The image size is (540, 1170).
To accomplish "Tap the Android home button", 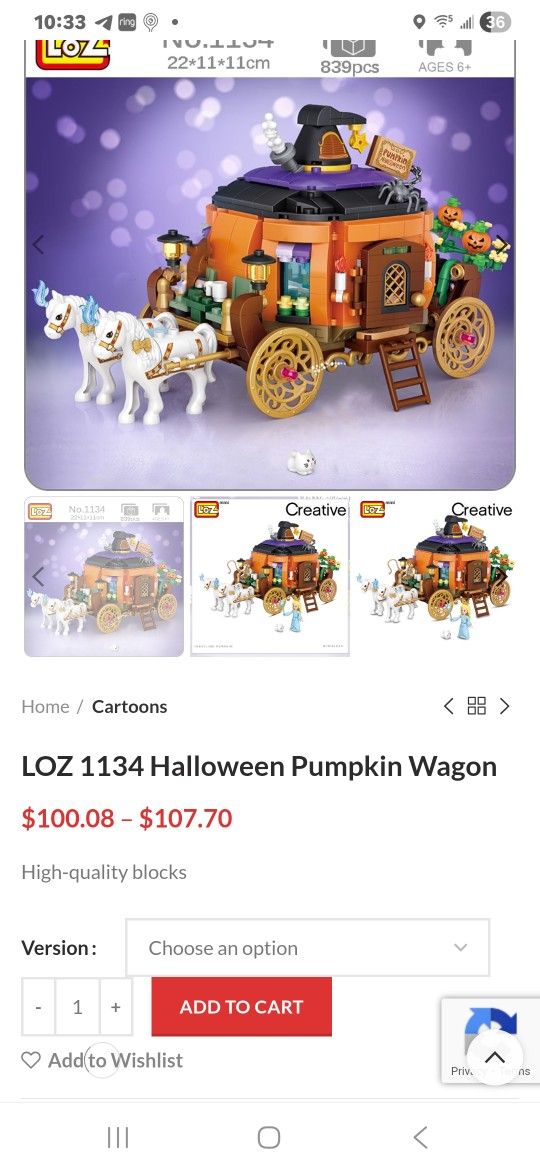I will [x=269, y=1137].
